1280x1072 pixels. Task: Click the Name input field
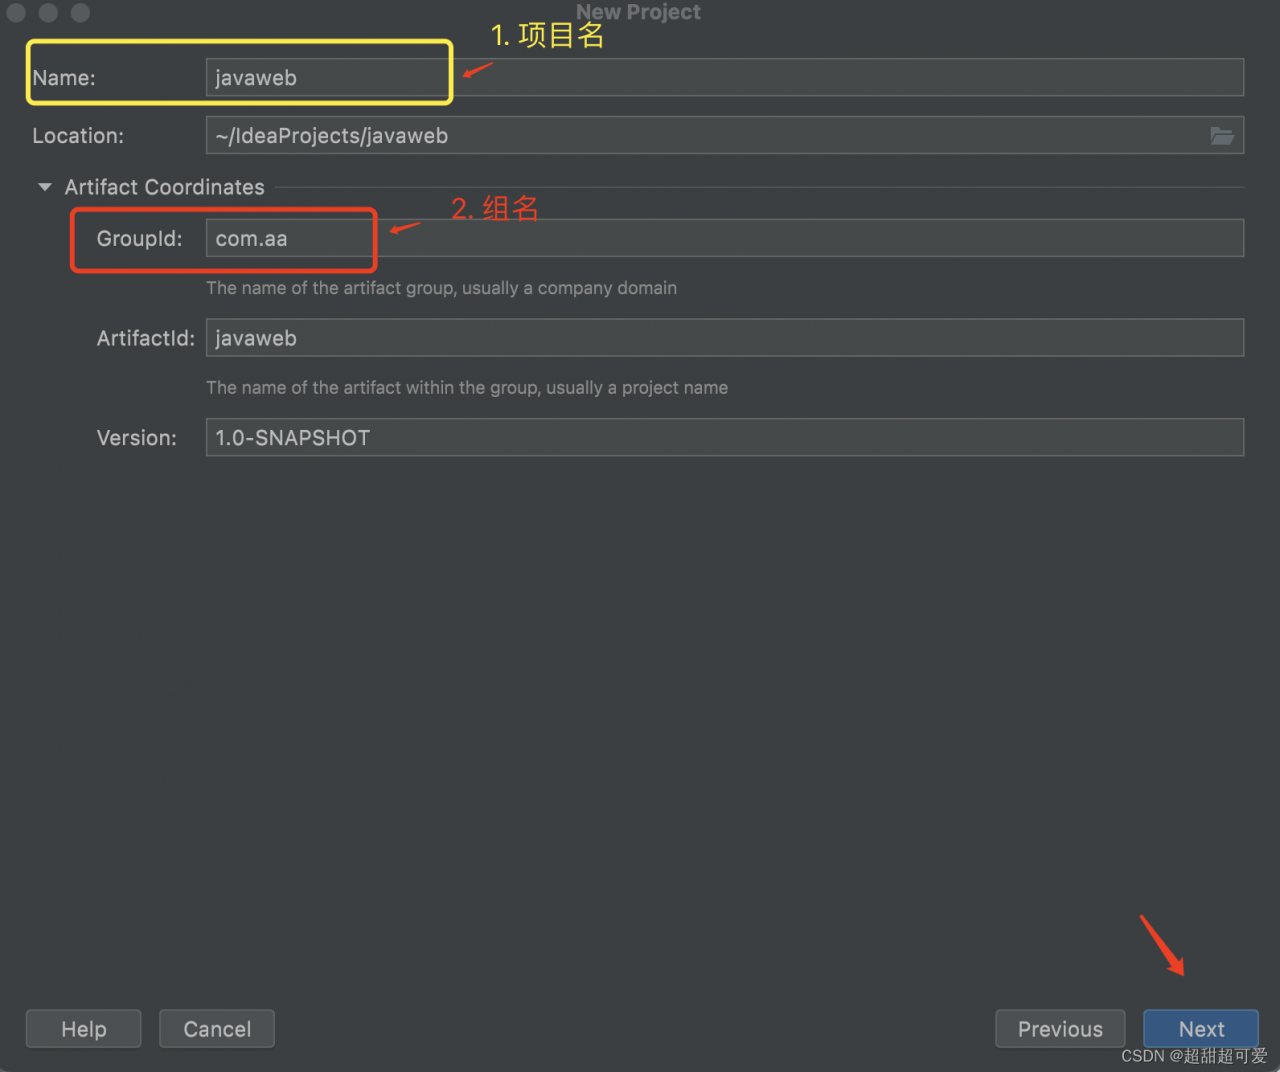coord(724,78)
